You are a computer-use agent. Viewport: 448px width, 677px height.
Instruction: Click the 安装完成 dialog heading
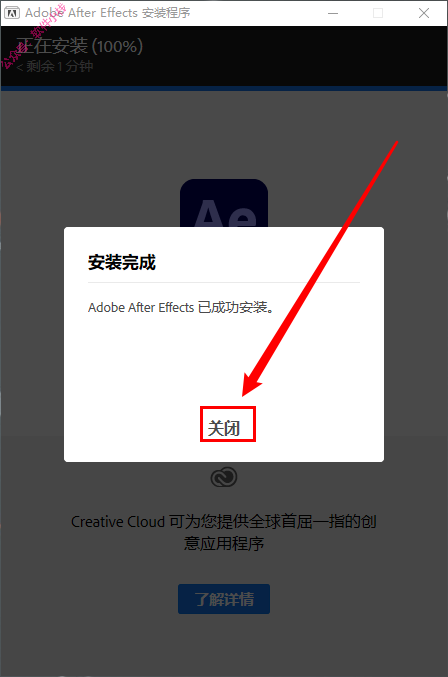[122, 263]
